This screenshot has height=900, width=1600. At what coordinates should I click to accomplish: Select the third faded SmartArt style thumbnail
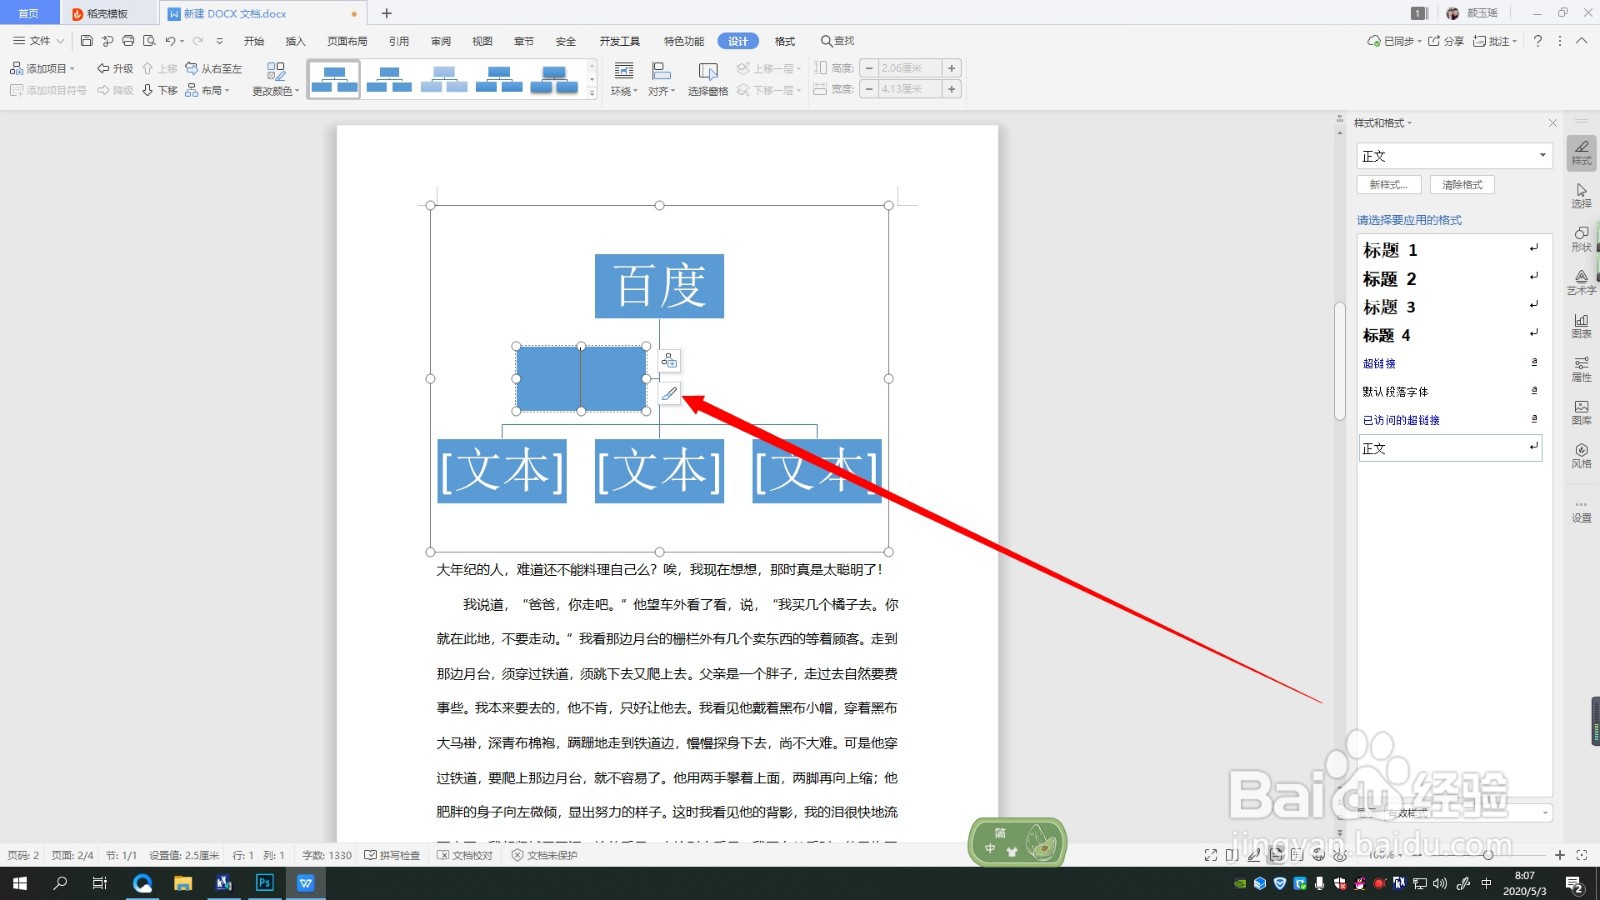coord(444,79)
